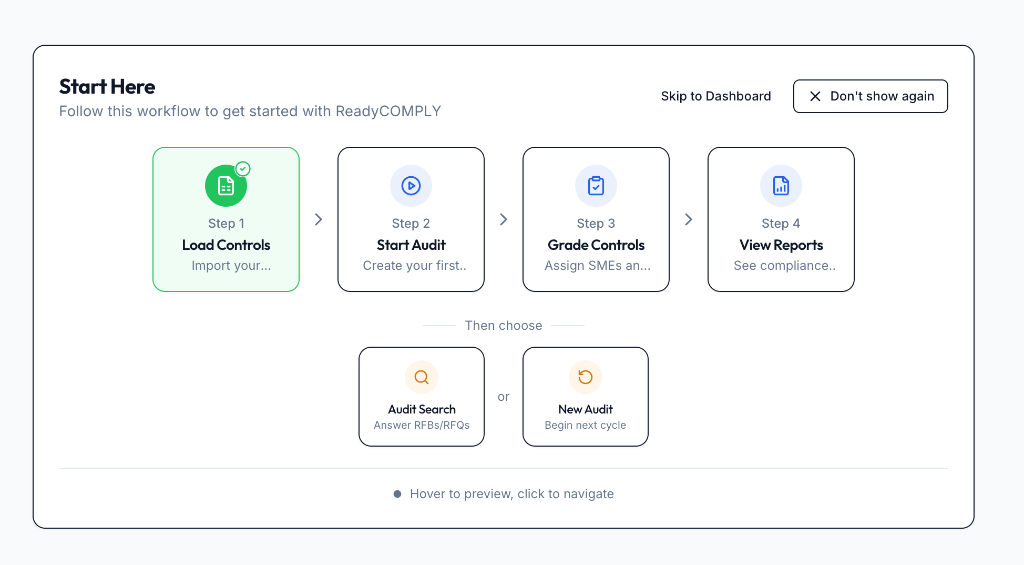The height and width of the screenshot is (565, 1024).
Task: Click the X icon in Don't show again
Action: coord(815,96)
